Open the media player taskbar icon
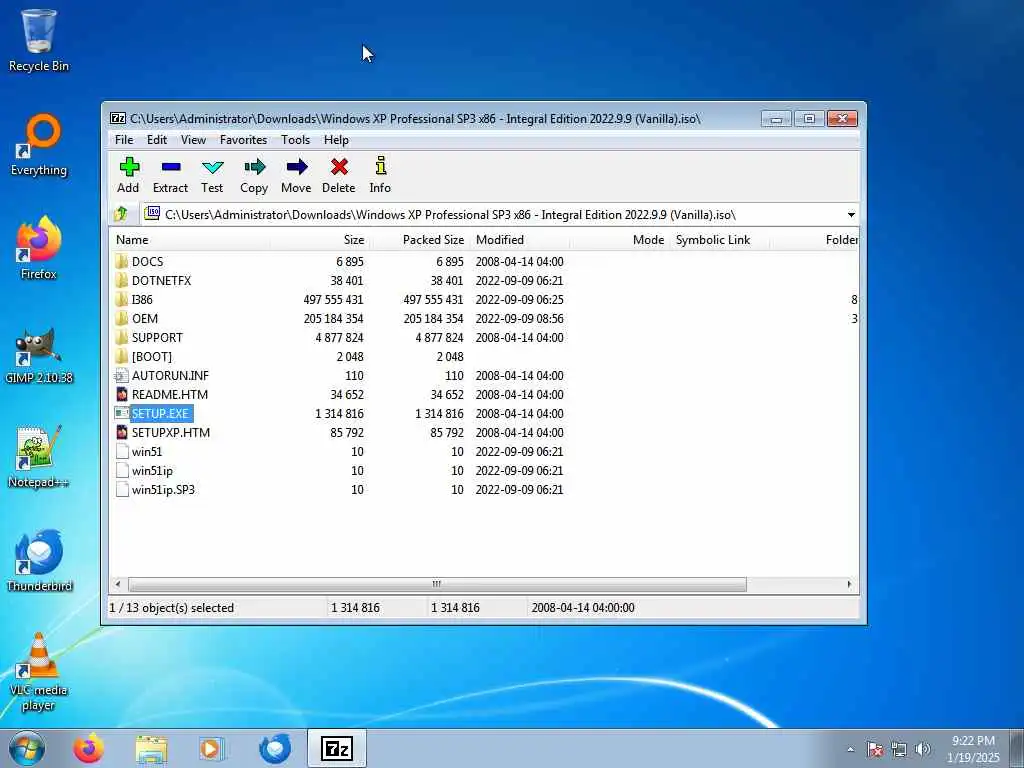 click(x=212, y=748)
